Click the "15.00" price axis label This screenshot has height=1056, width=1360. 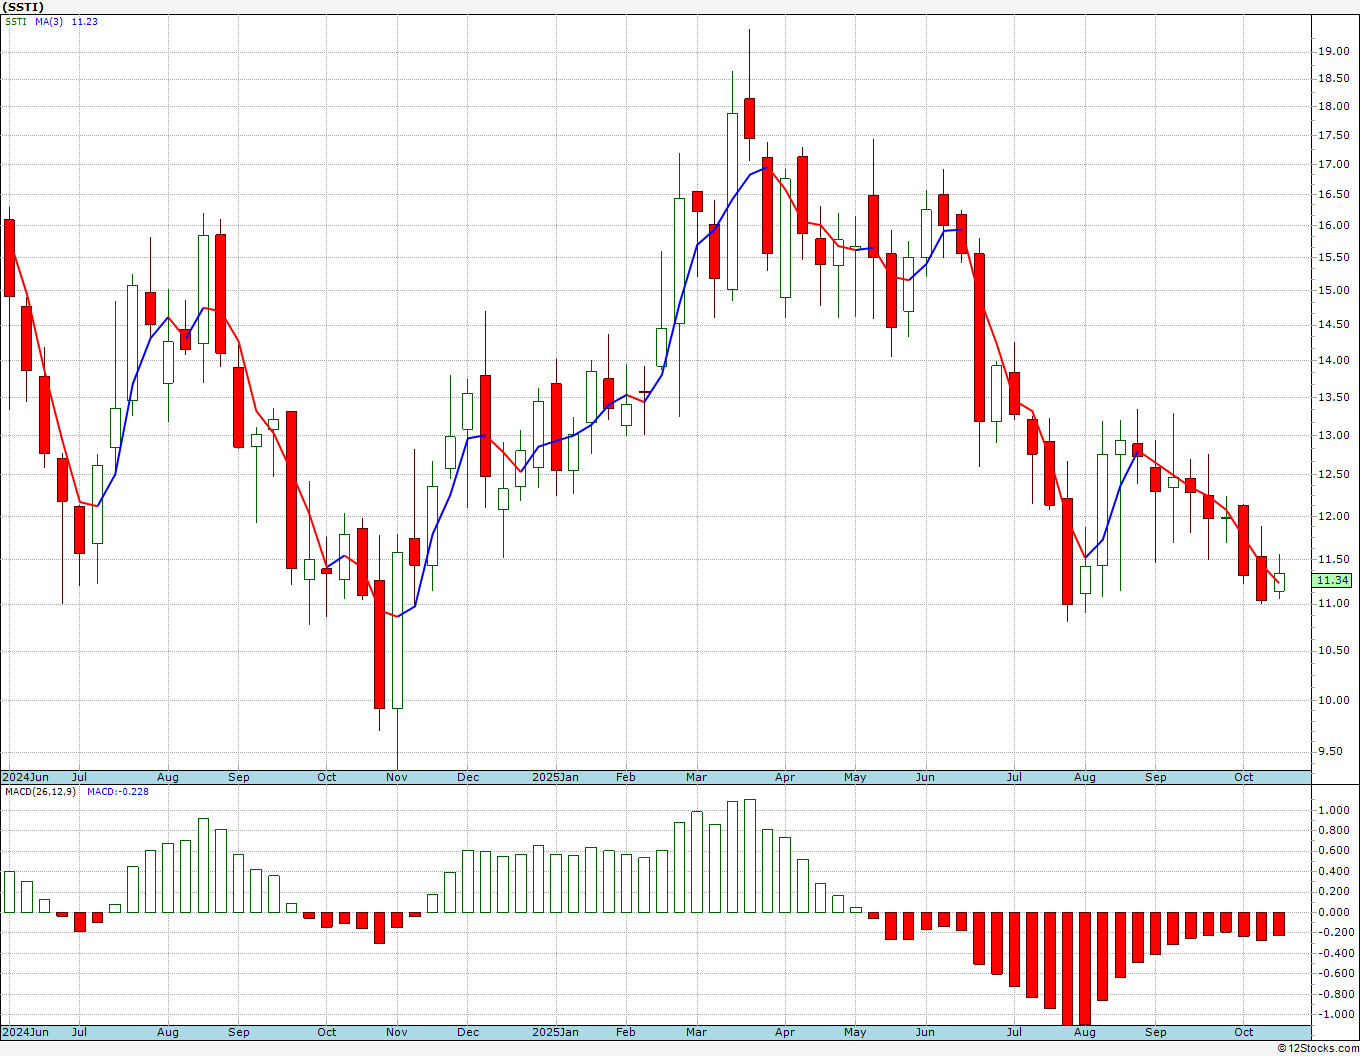tap(1333, 291)
